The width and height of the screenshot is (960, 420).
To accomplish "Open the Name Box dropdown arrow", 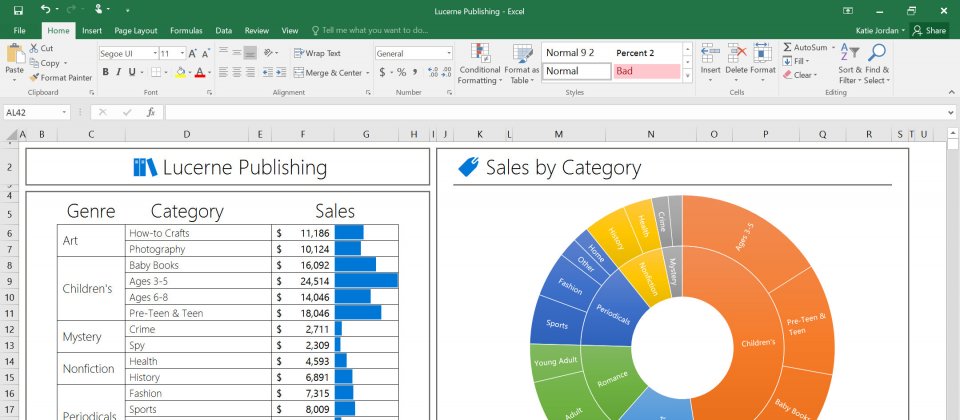I will click(64, 113).
